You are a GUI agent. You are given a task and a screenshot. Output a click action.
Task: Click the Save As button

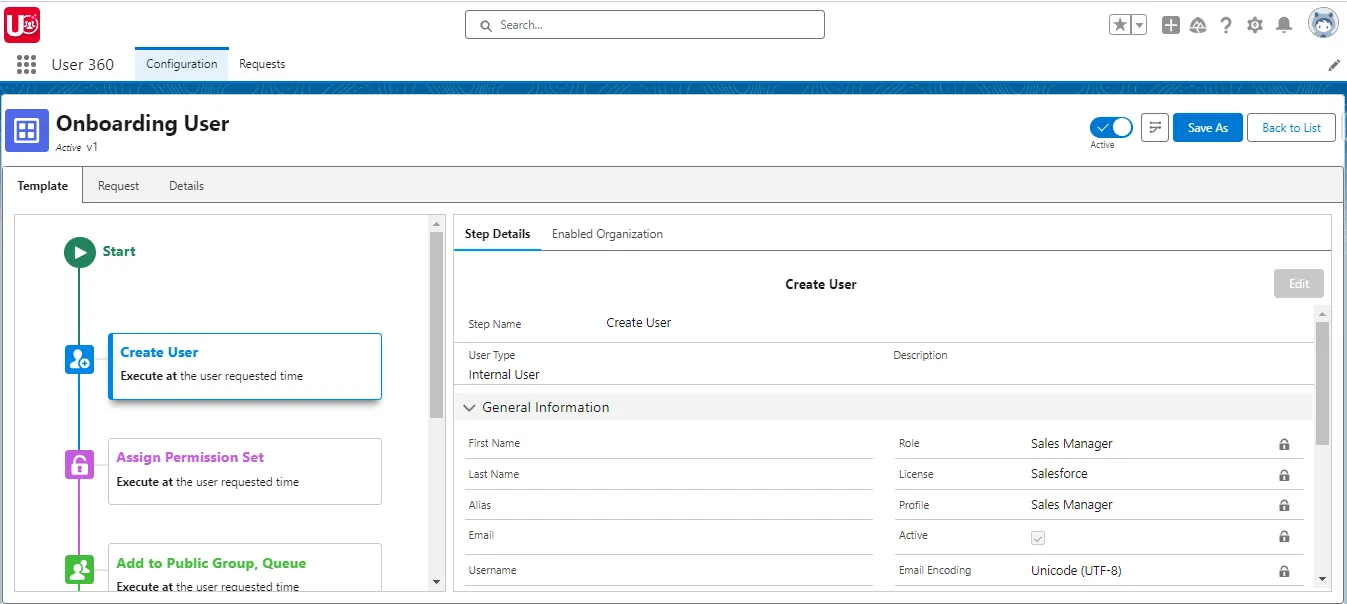pos(1207,127)
